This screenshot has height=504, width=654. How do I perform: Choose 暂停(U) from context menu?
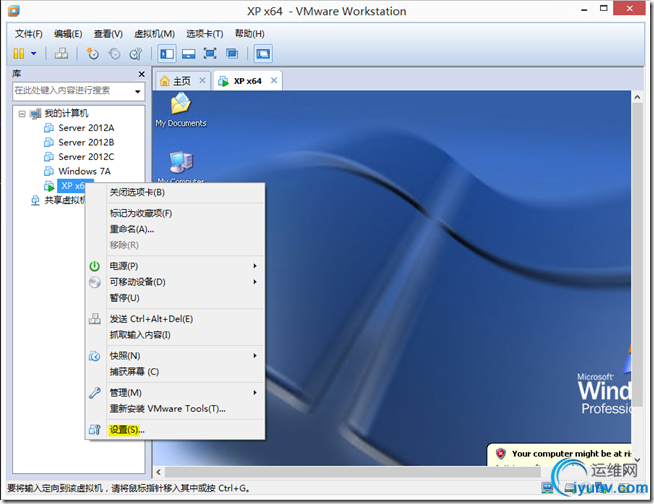click(x=124, y=298)
